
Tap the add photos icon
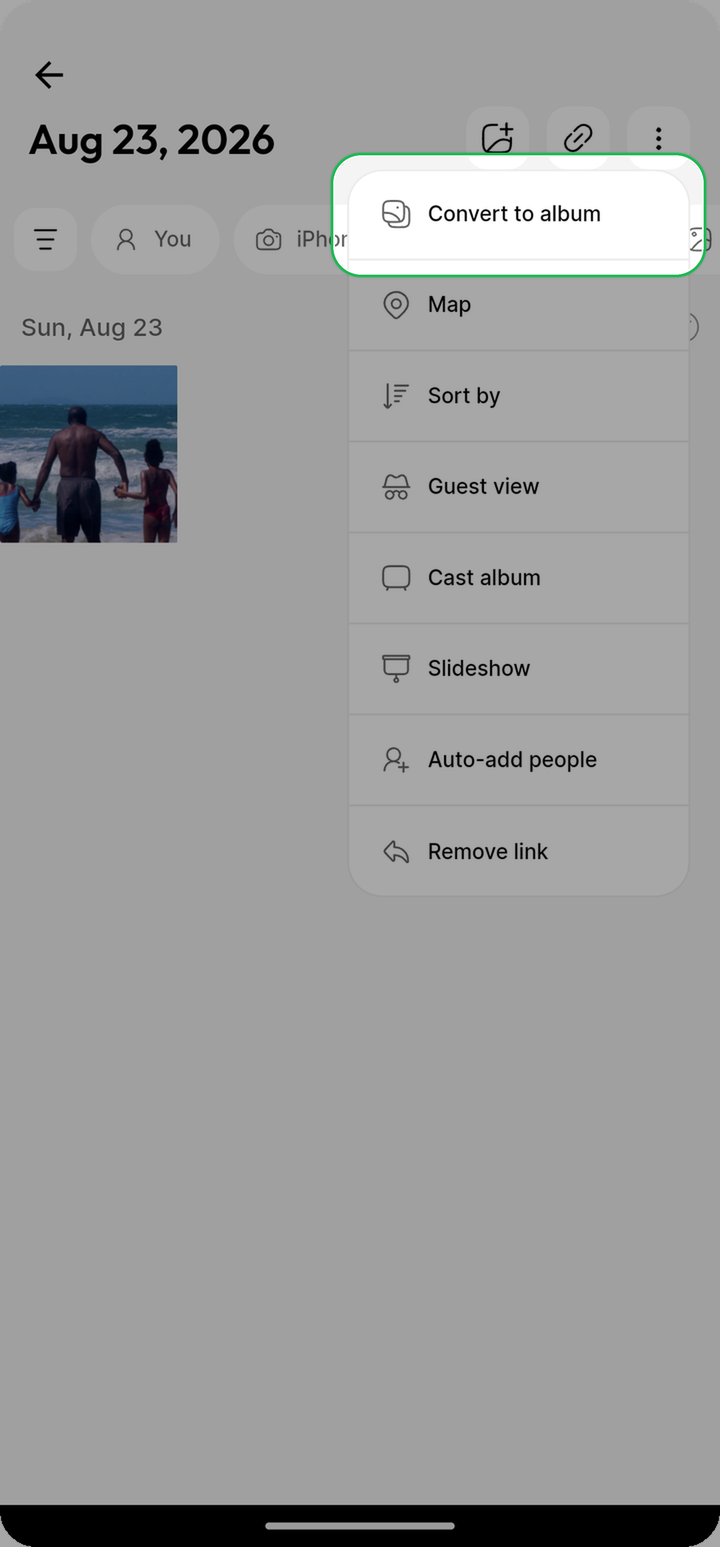tap(497, 138)
